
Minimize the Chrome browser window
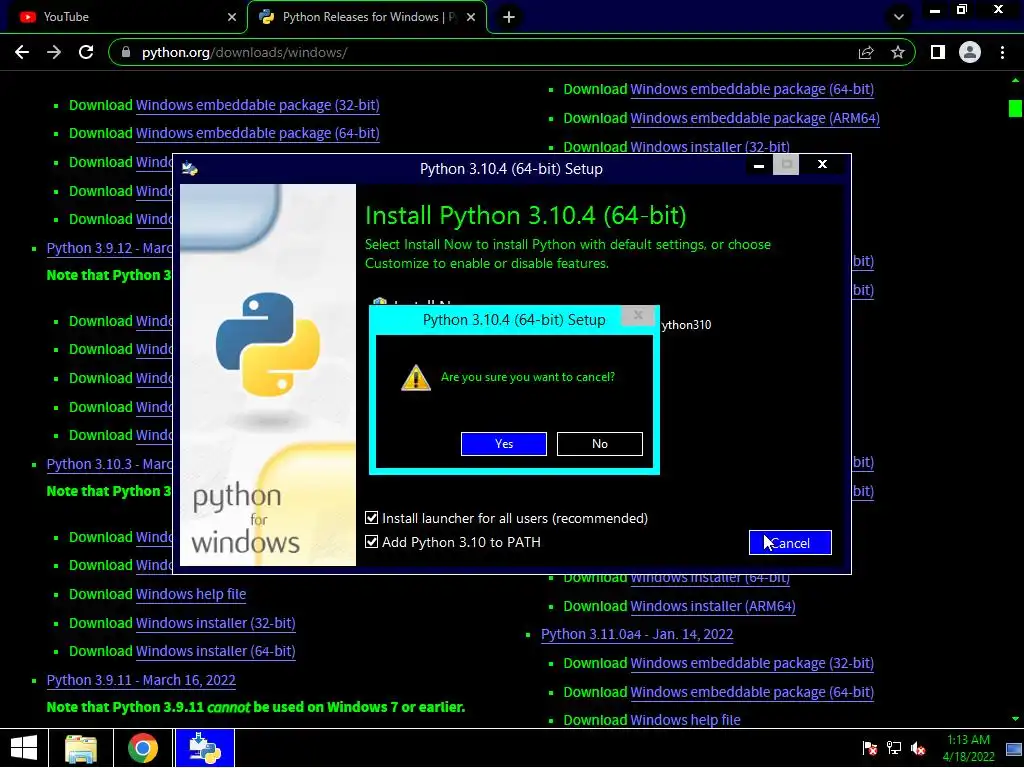coord(935,10)
